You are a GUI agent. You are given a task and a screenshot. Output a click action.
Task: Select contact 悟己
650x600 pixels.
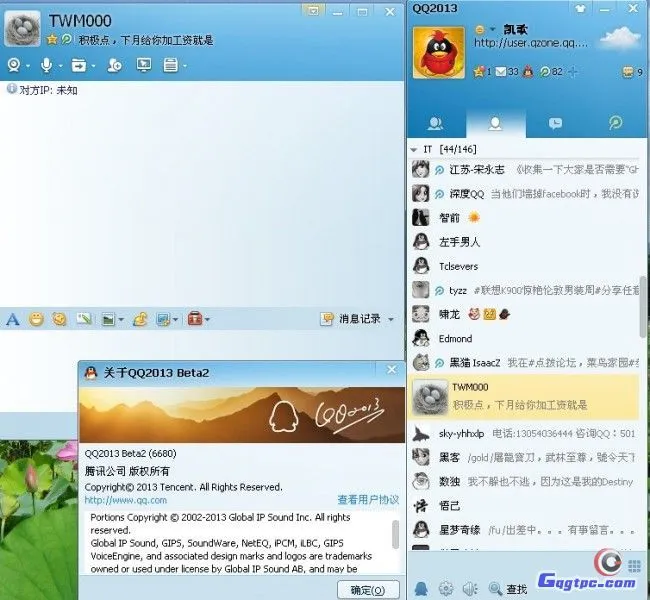526,505
